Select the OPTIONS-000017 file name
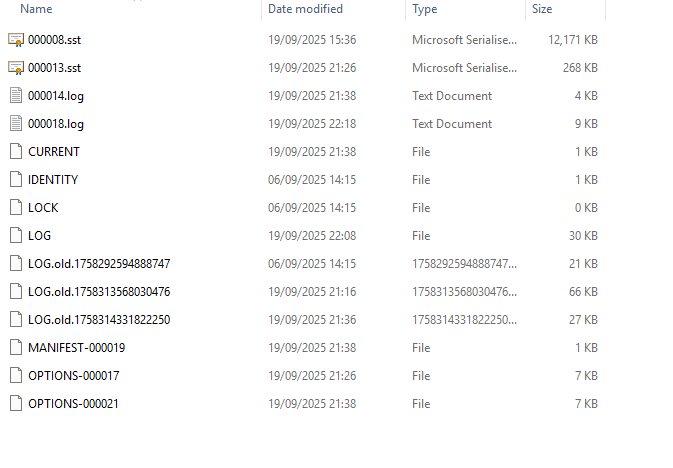 pos(76,376)
